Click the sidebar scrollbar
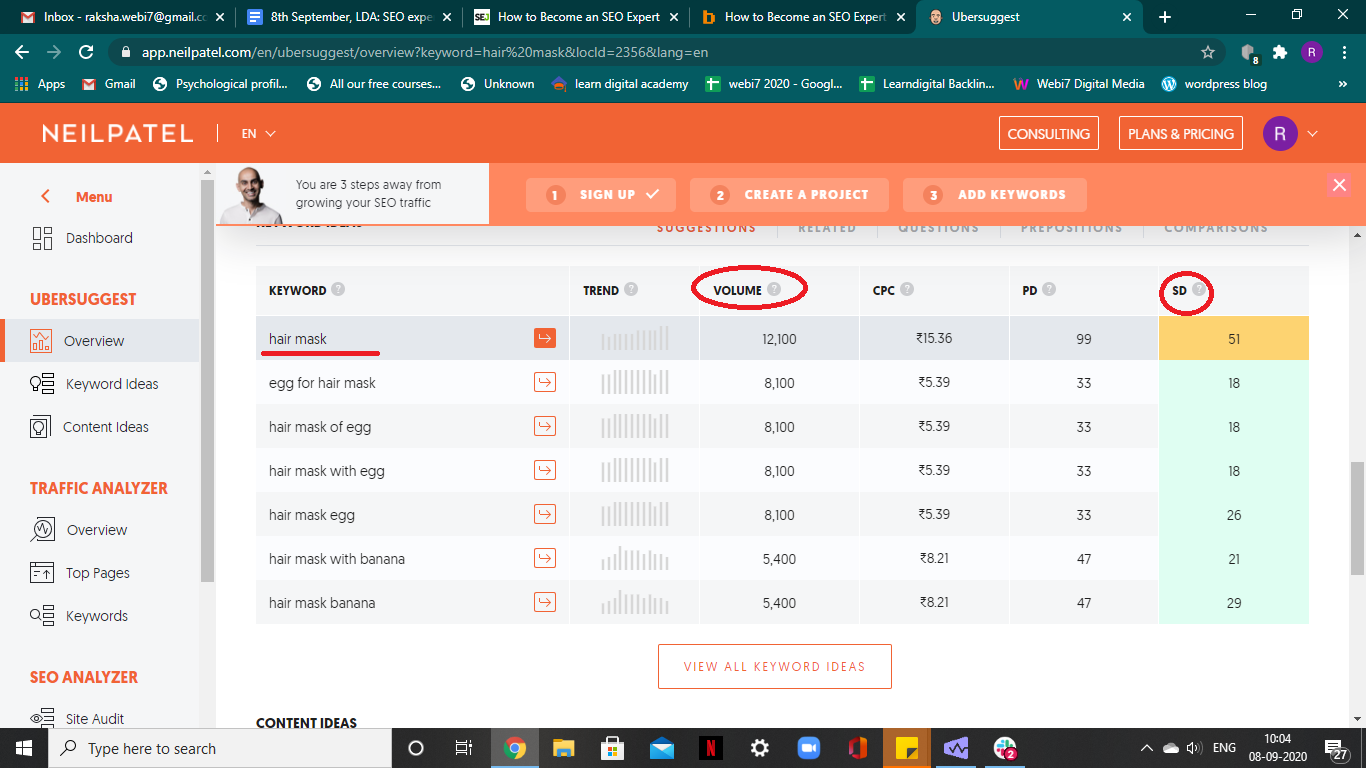The image size is (1366, 768). click(208, 380)
